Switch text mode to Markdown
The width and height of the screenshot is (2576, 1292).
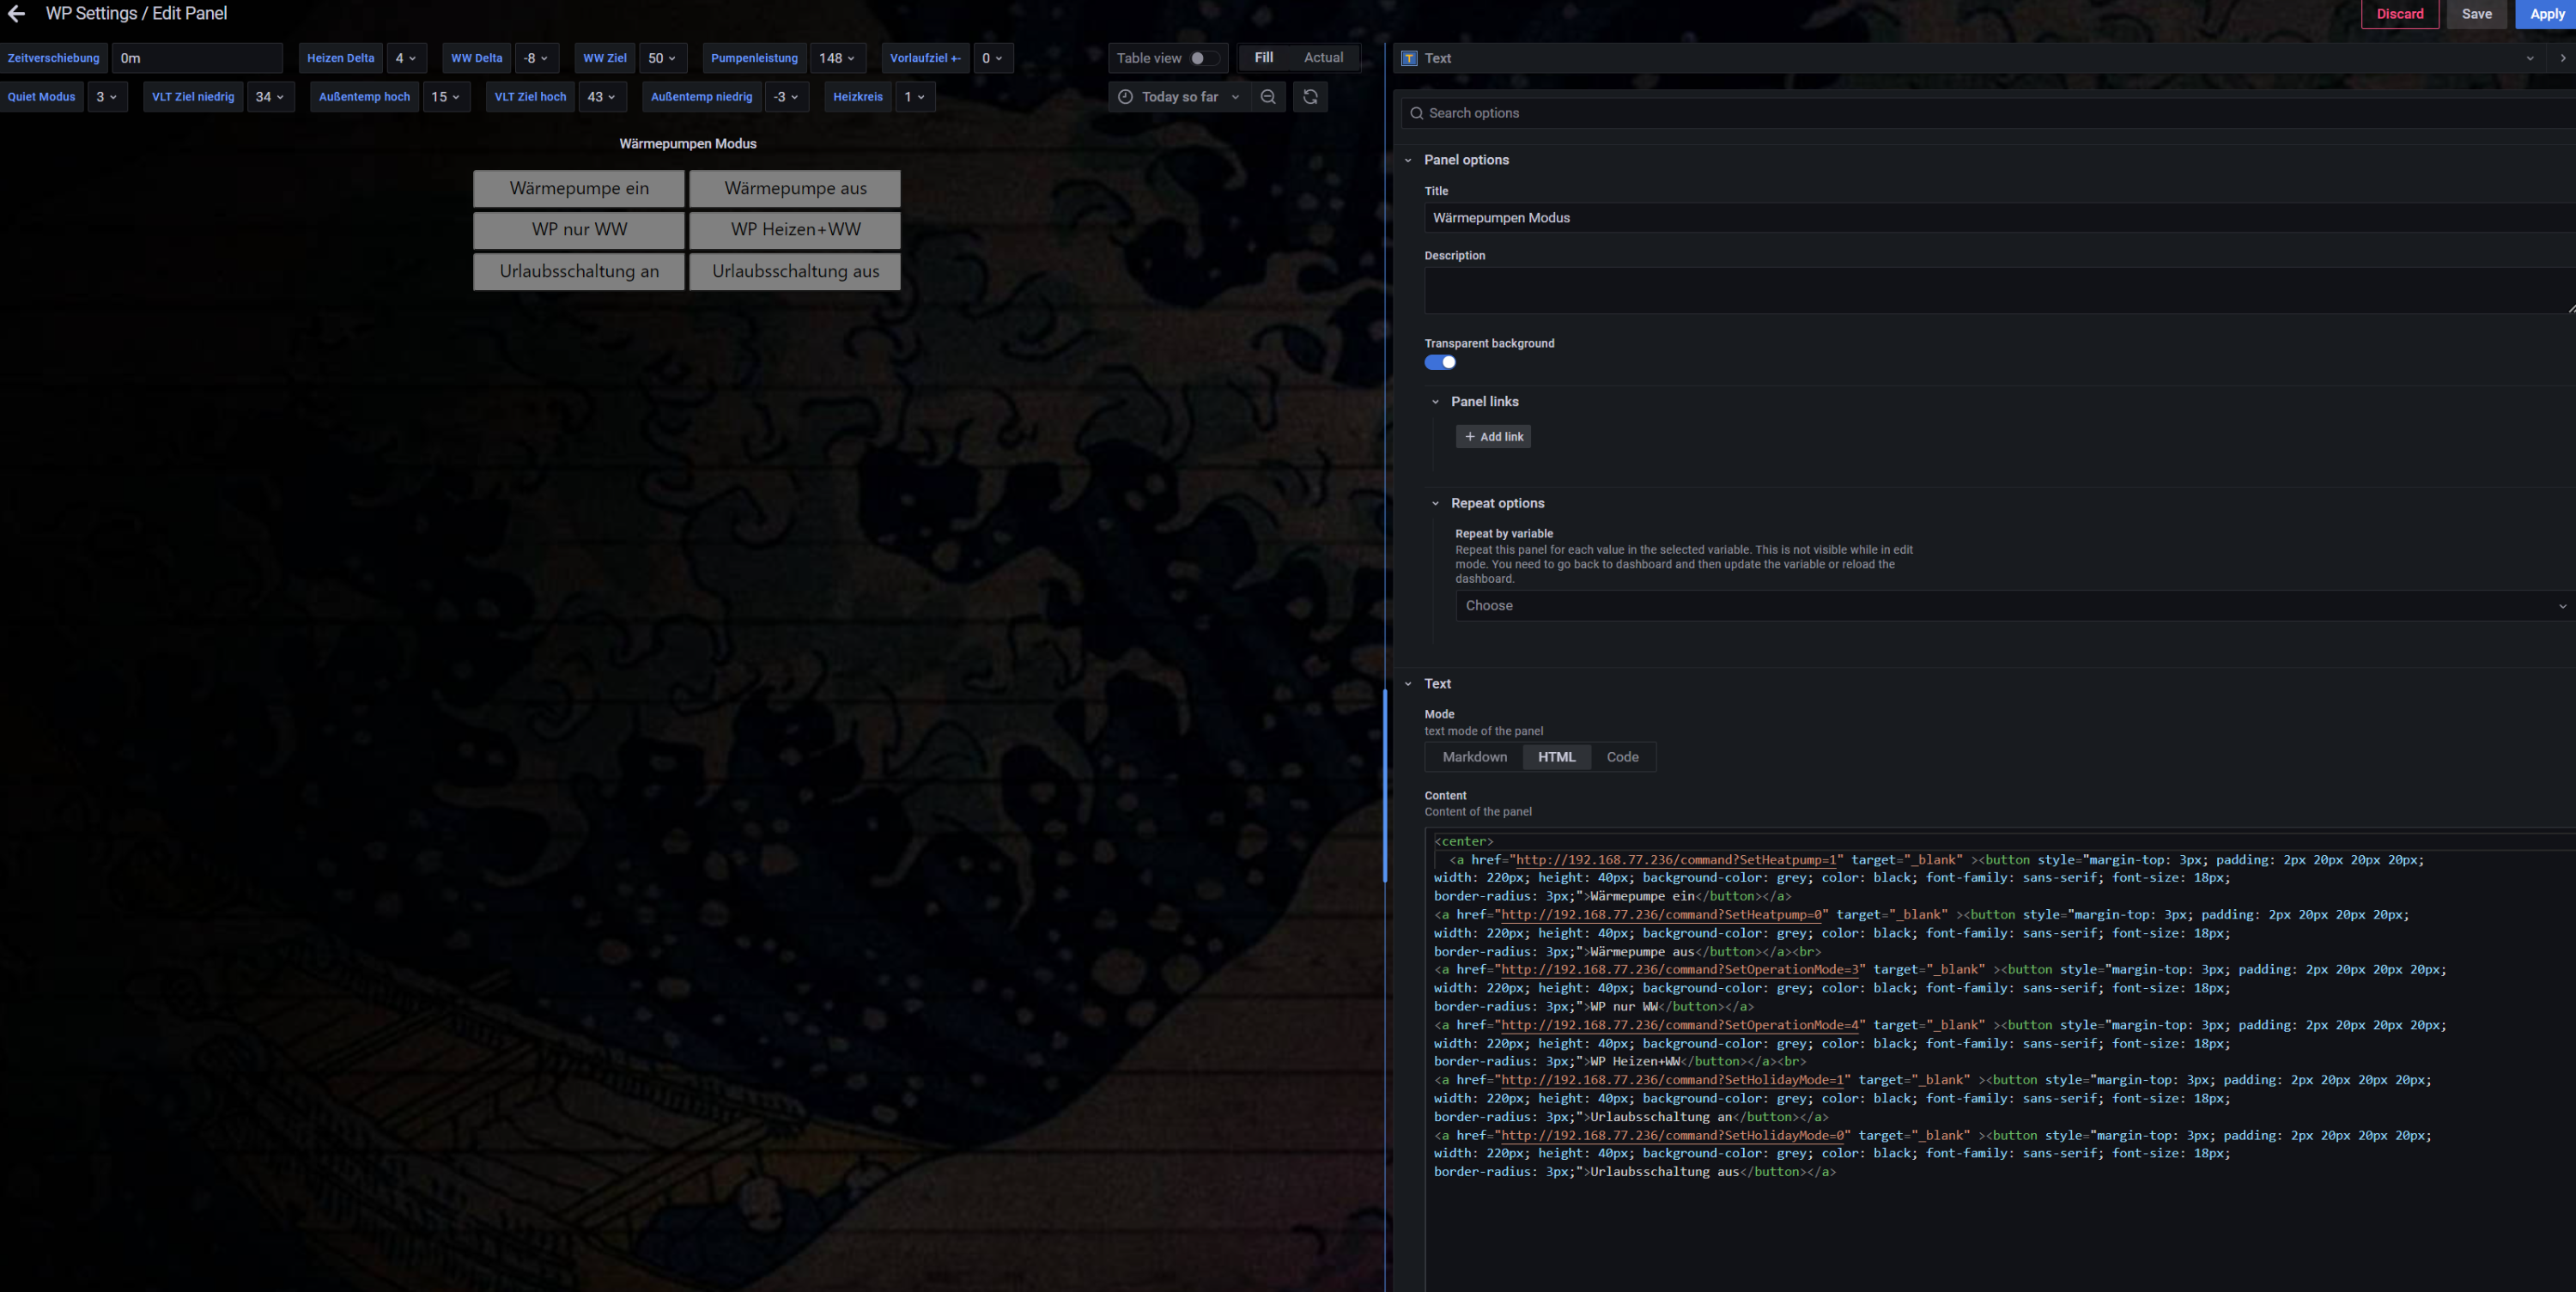pos(1474,757)
